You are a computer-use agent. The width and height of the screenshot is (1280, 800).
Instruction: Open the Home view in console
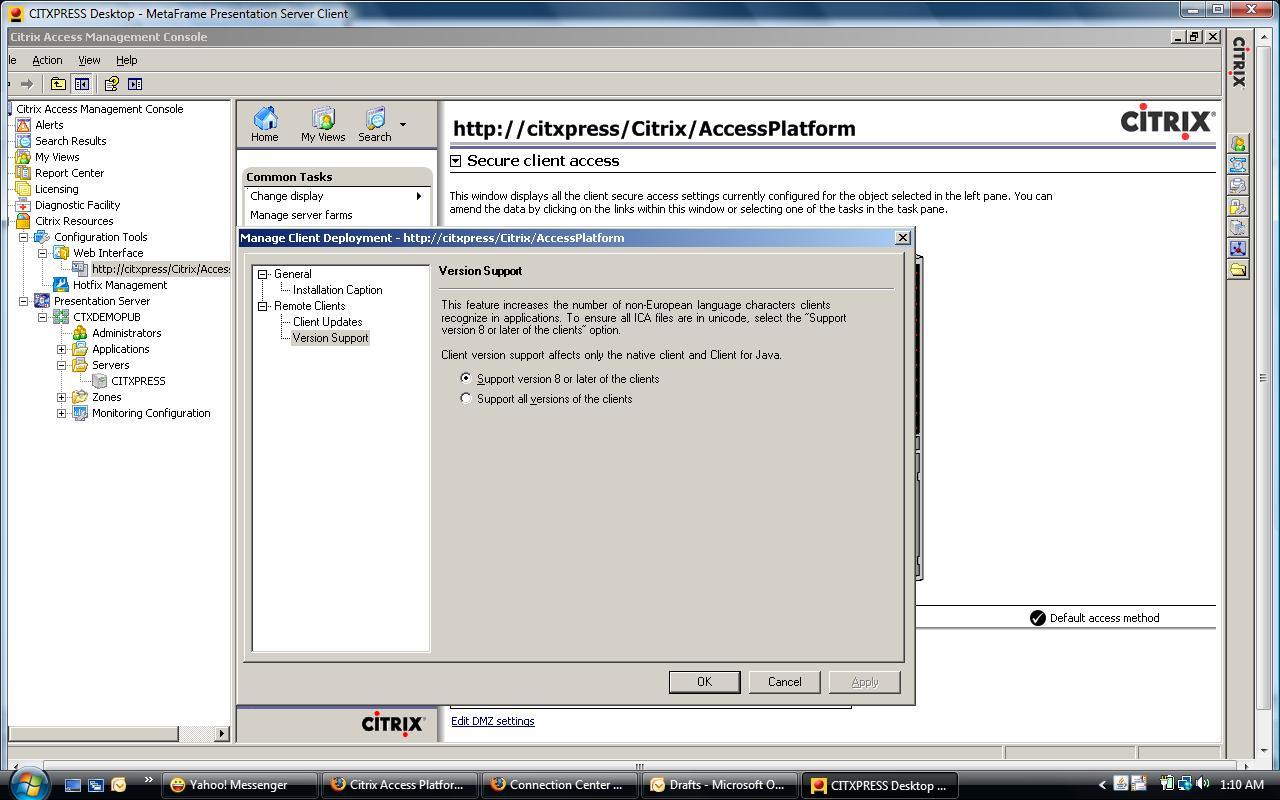pos(265,125)
